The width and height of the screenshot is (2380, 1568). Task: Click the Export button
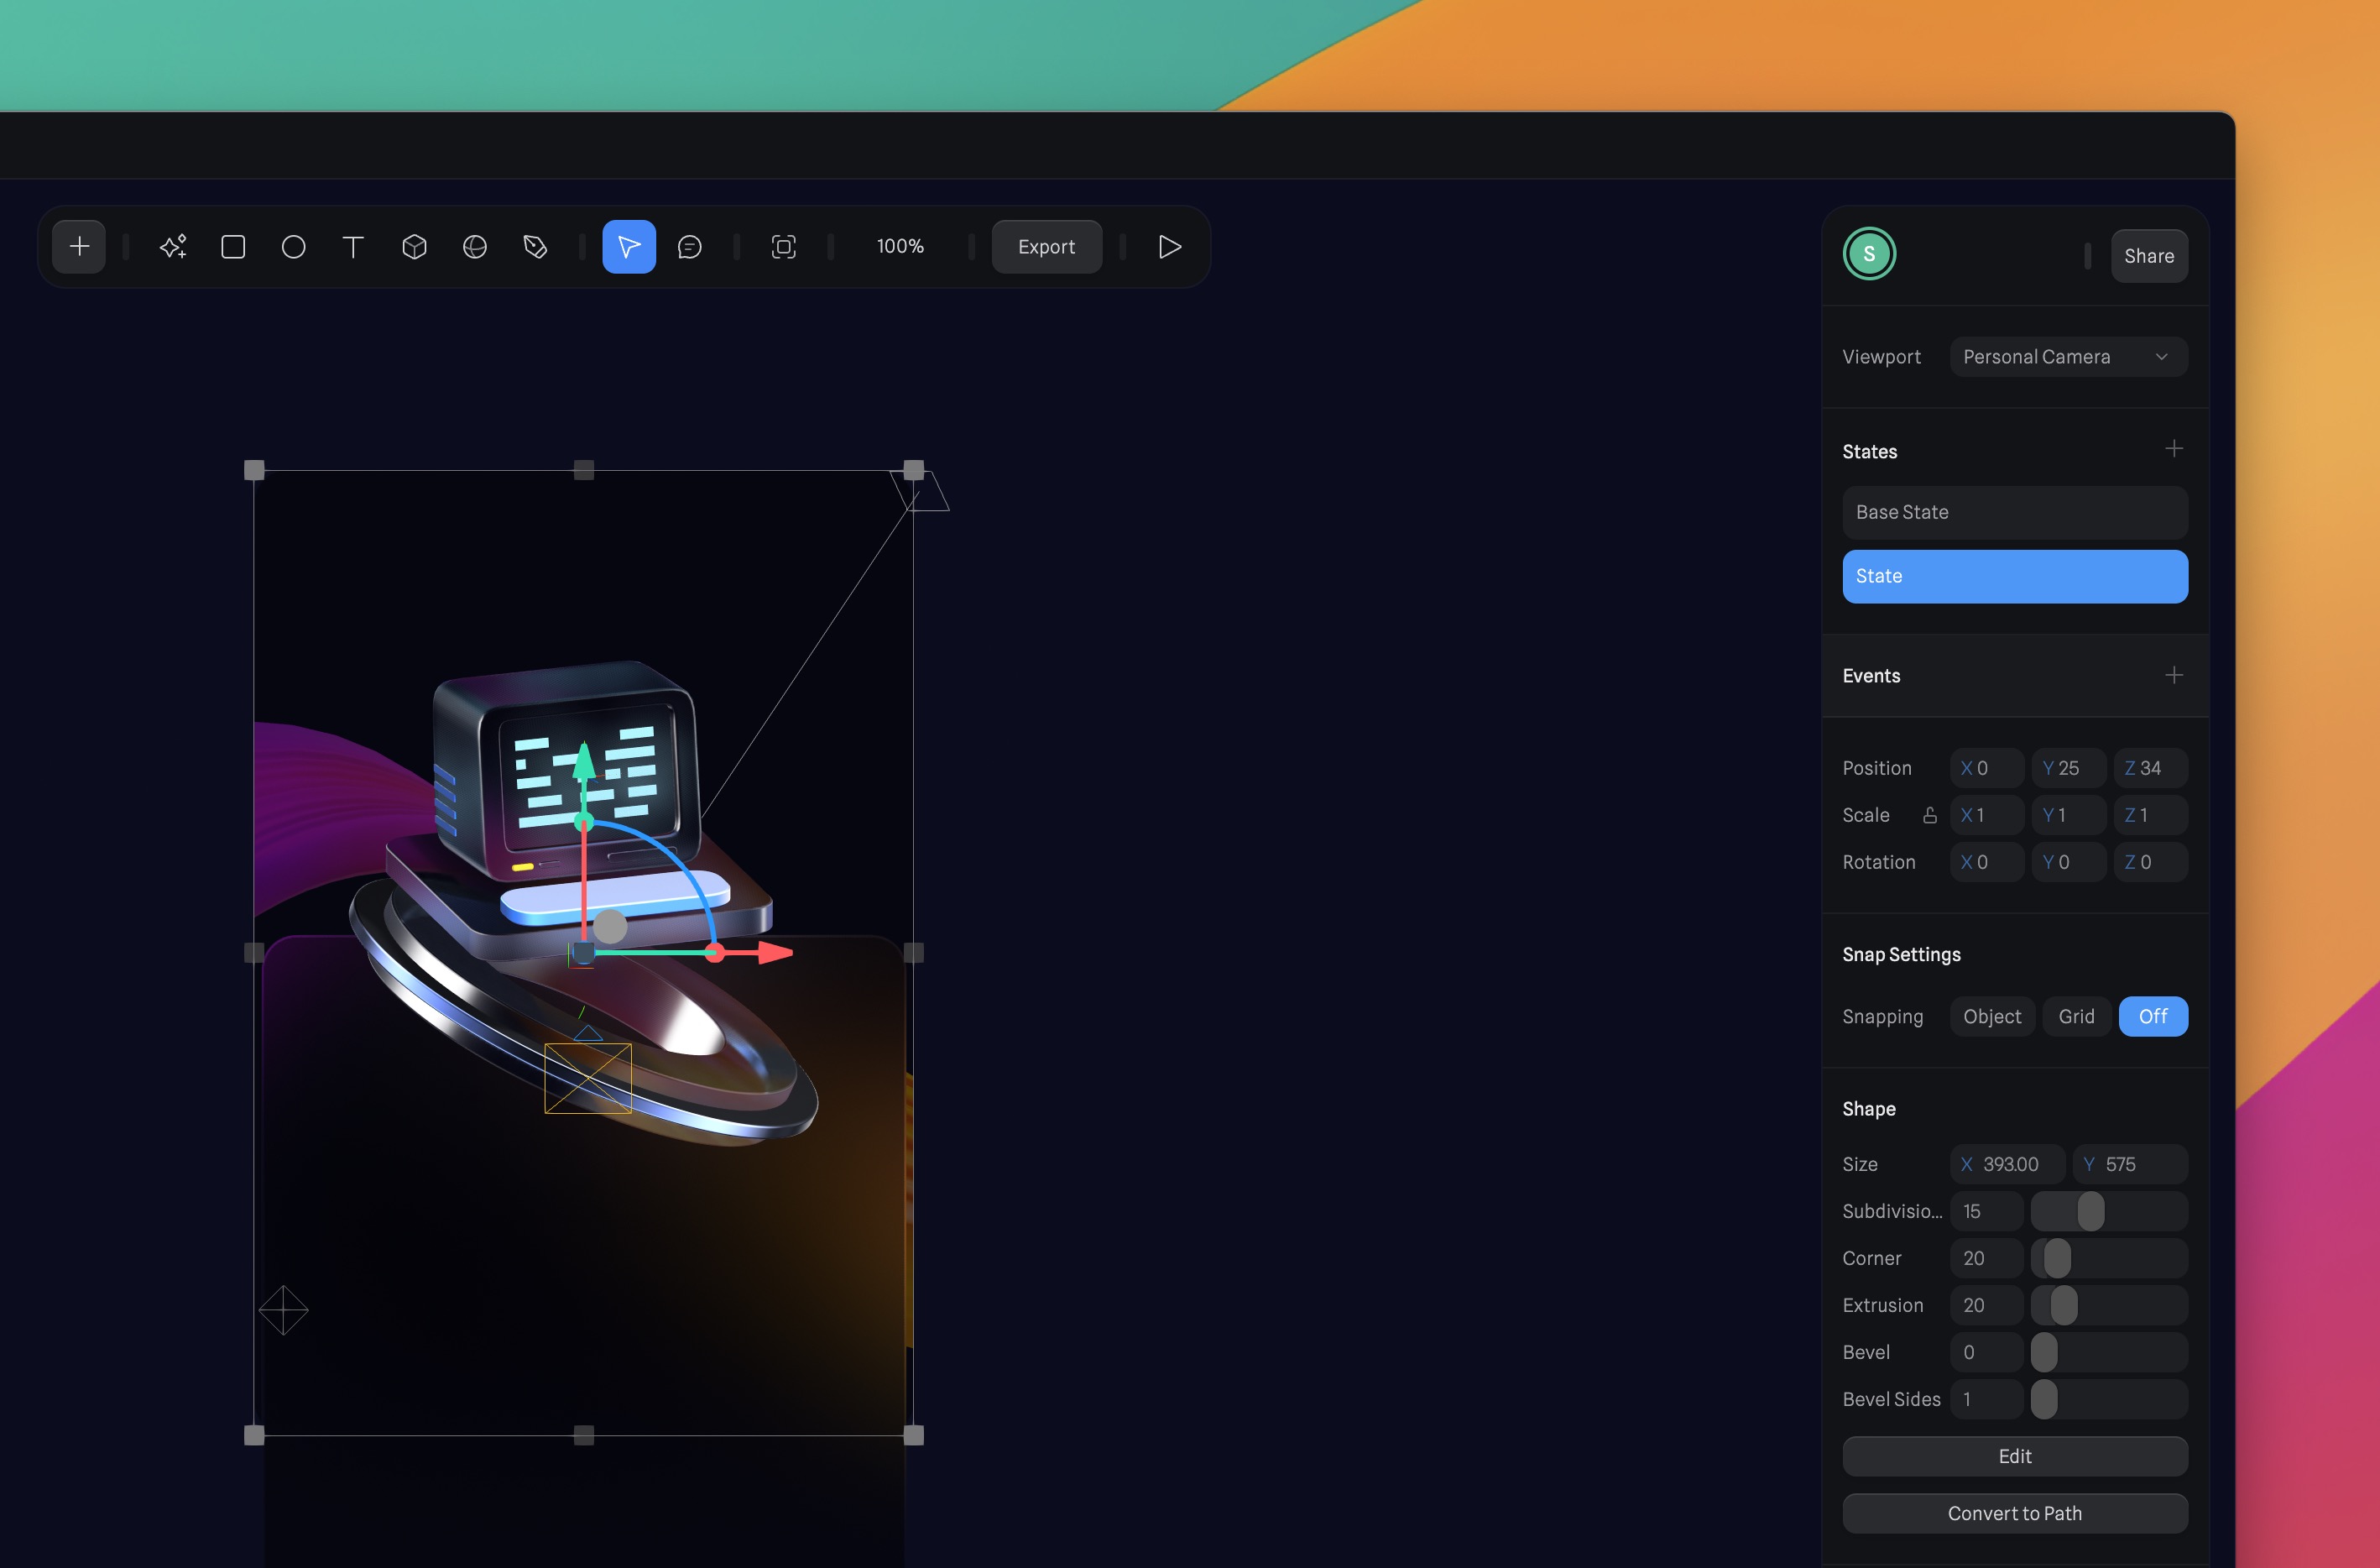1046,246
